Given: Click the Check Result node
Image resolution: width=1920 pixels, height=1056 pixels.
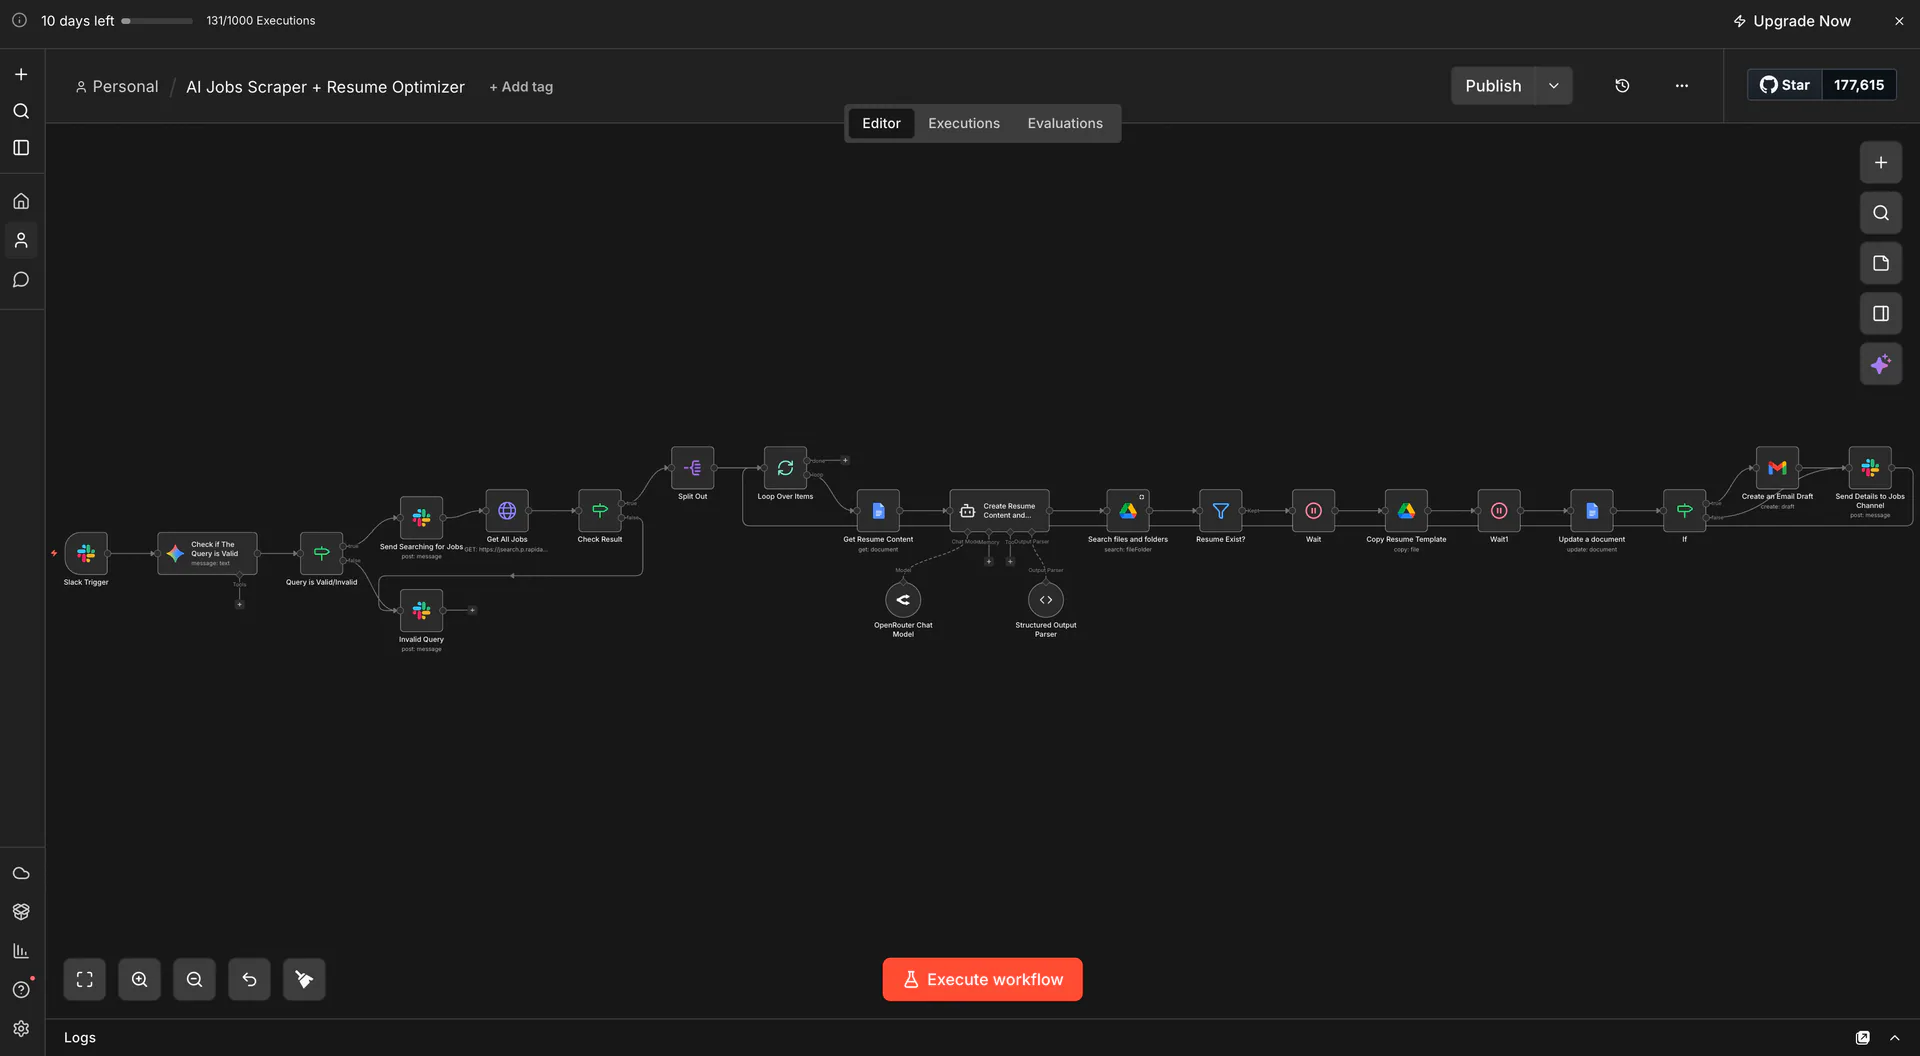Looking at the screenshot, I should click(600, 511).
